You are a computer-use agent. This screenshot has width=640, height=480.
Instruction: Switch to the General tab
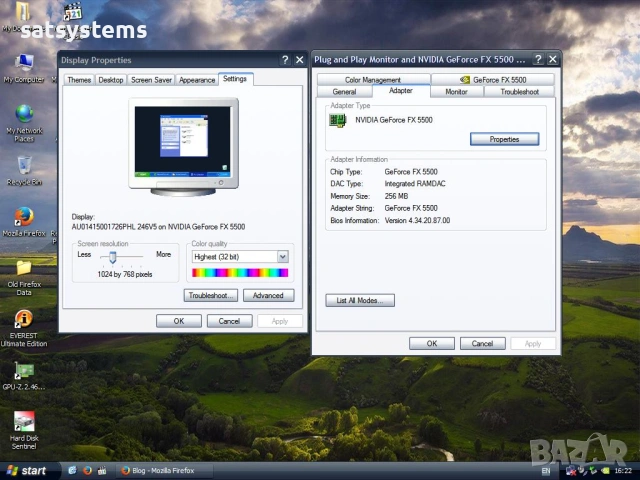point(344,92)
